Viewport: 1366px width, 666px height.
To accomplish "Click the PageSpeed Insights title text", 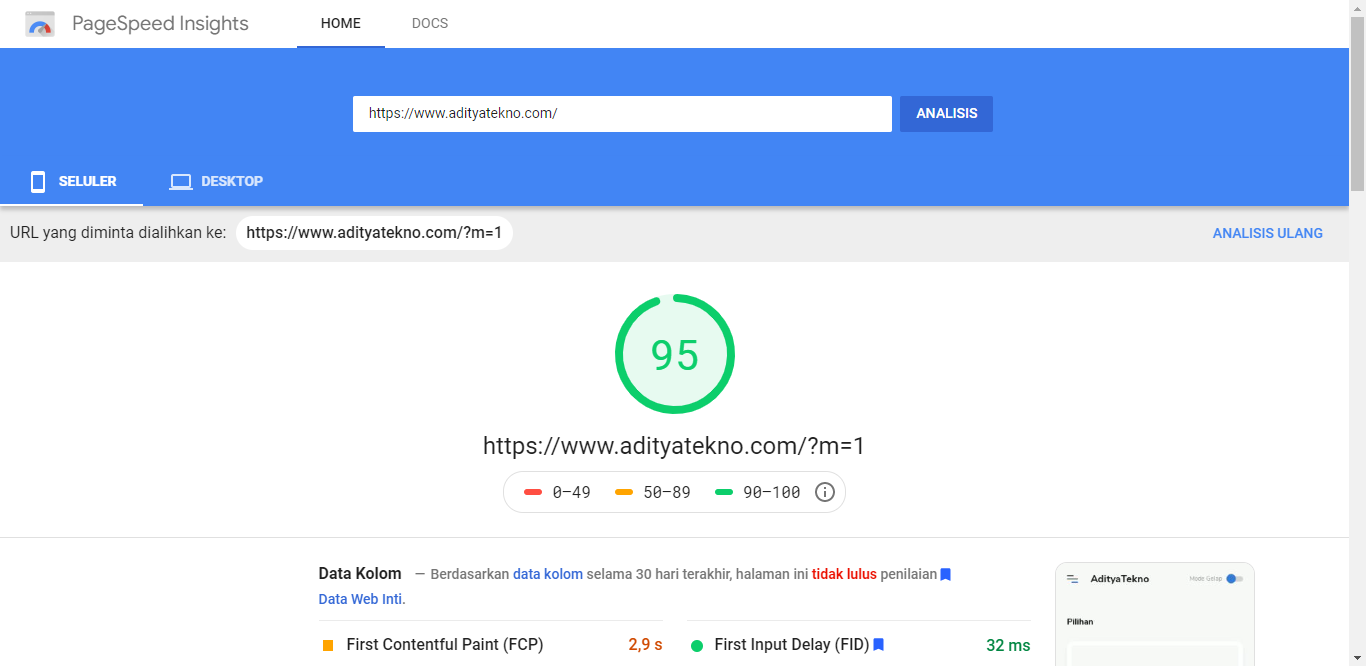I will (160, 24).
